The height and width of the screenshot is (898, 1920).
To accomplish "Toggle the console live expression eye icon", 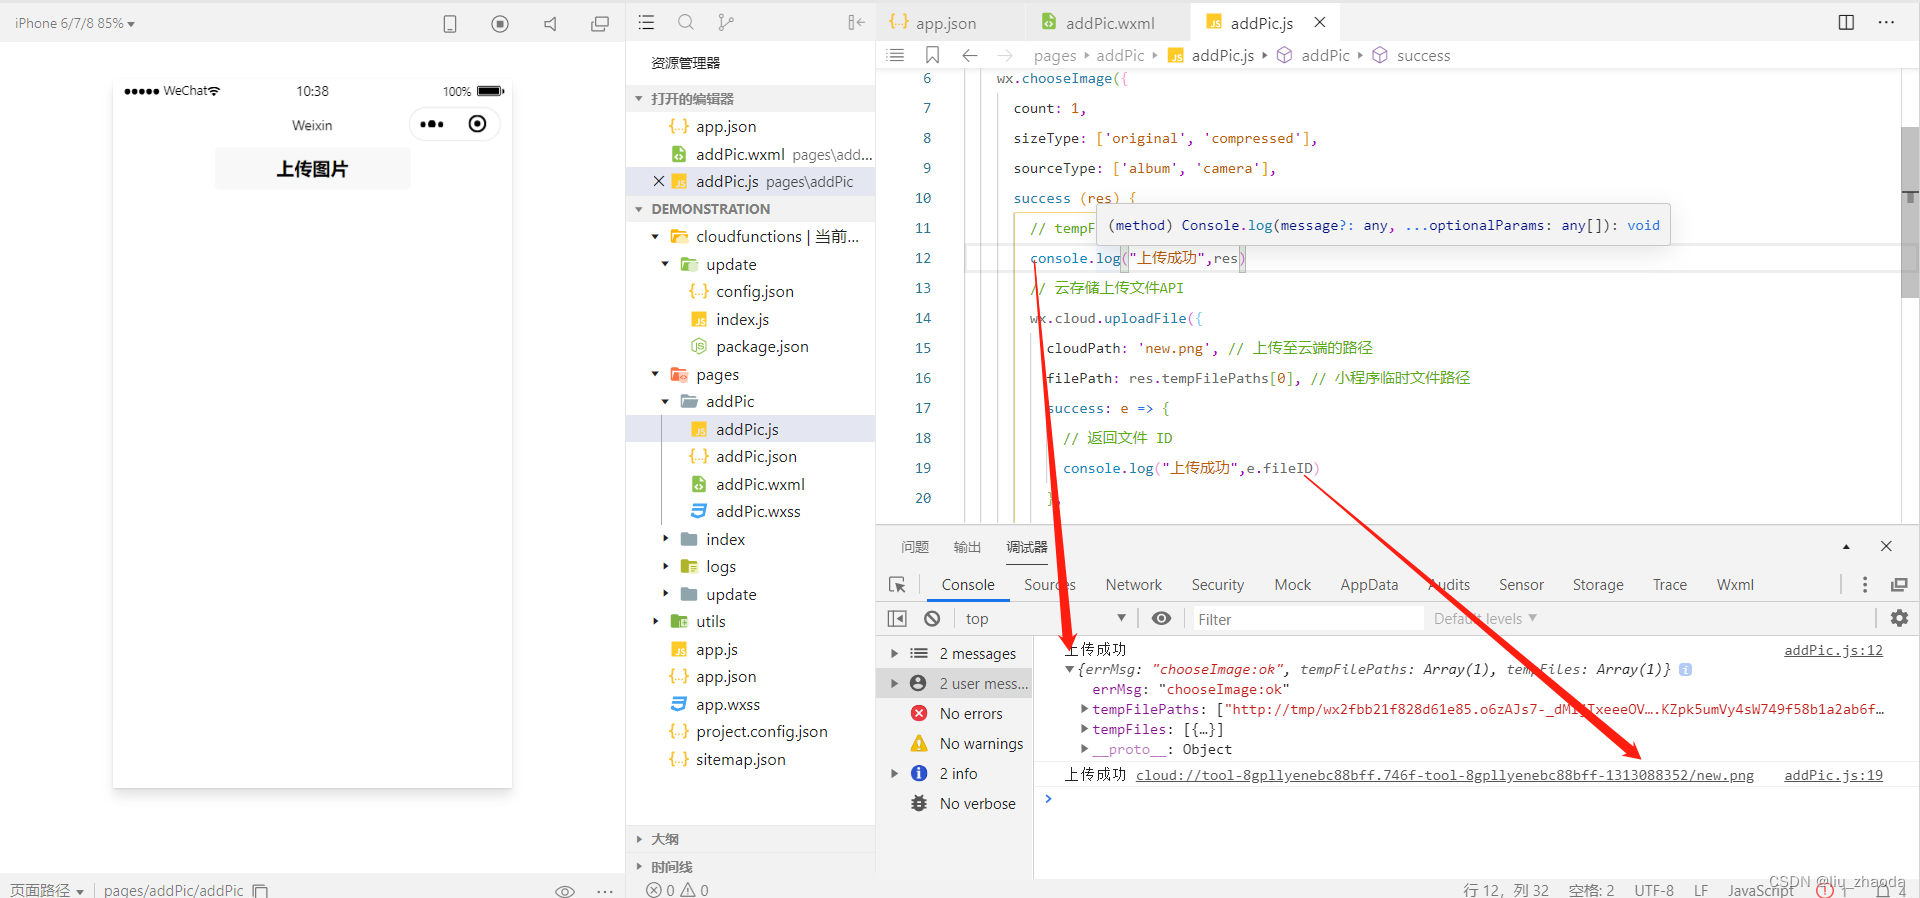I will [1161, 619].
